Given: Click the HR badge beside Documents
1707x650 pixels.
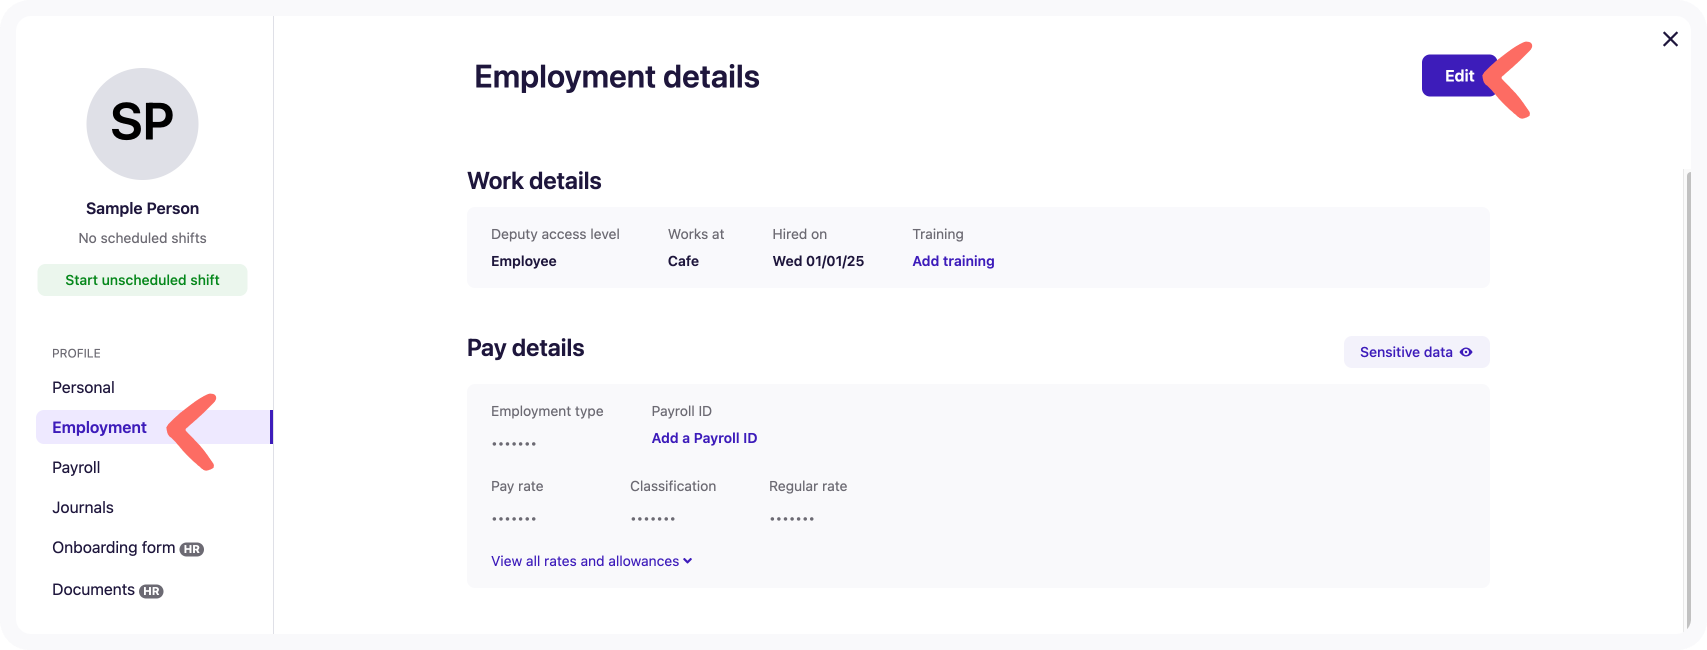Looking at the screenshot, I should tap(151, 591).
